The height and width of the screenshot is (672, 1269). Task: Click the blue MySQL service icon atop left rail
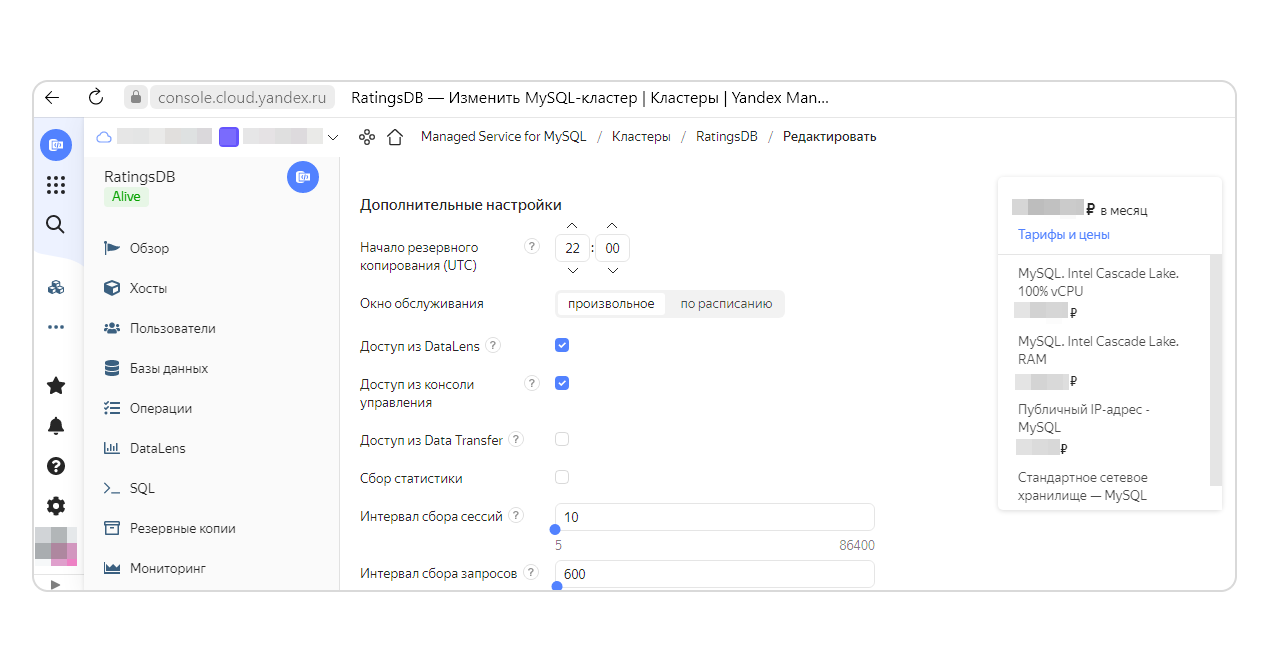point(56,145)
